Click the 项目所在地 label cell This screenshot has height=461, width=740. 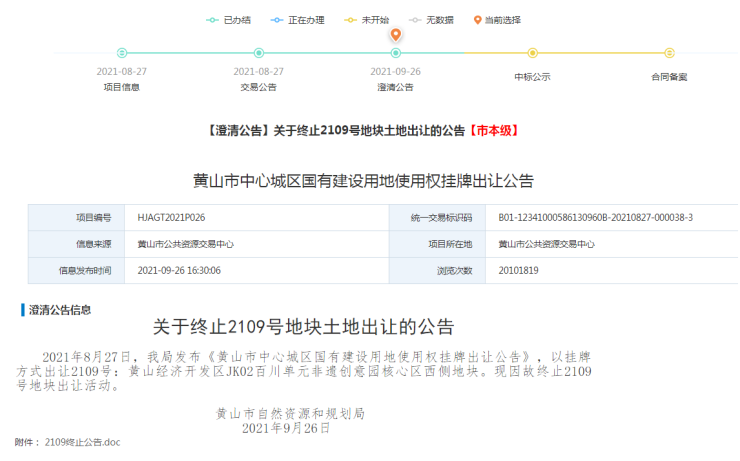click(437, 244)
